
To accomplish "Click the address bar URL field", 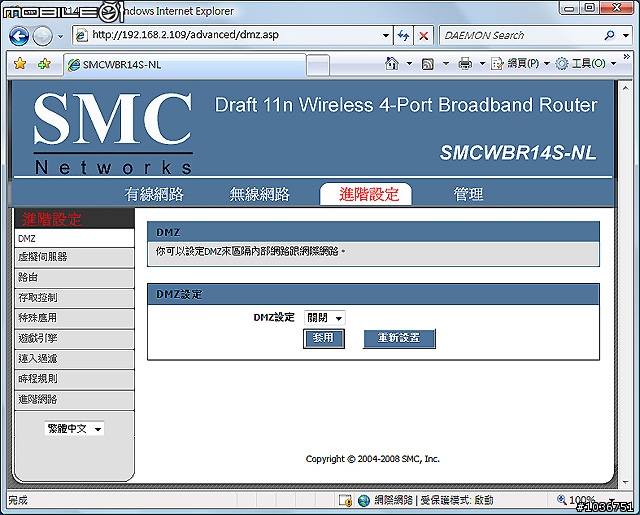I will pyautogui.click(x=229, y=35).
